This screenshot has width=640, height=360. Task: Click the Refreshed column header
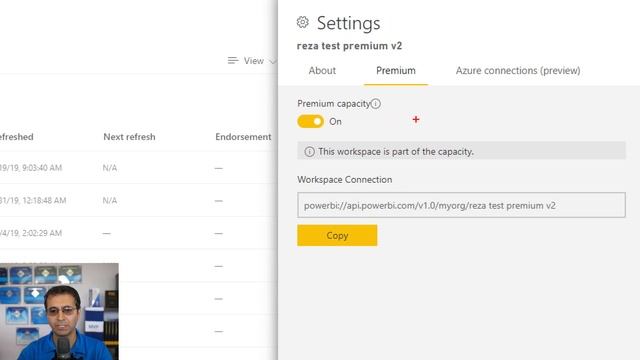tap(17, 137)
